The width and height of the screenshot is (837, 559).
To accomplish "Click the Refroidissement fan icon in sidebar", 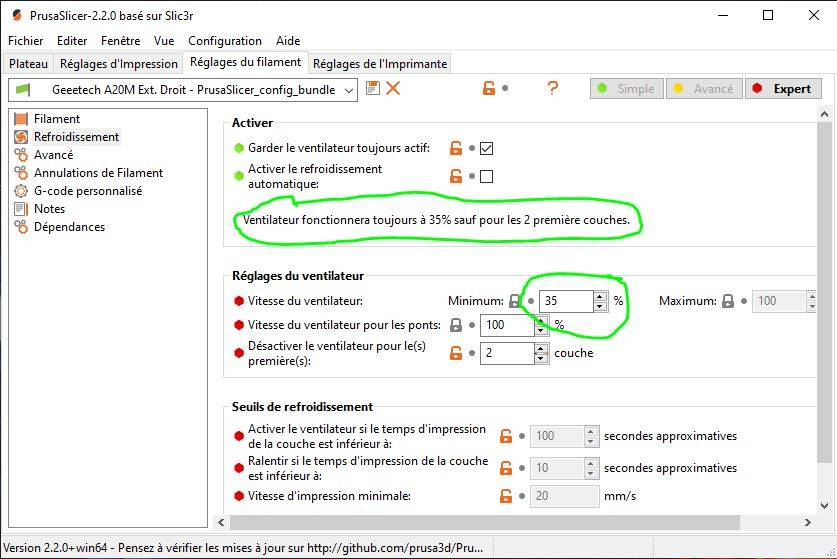I will 21,137.
